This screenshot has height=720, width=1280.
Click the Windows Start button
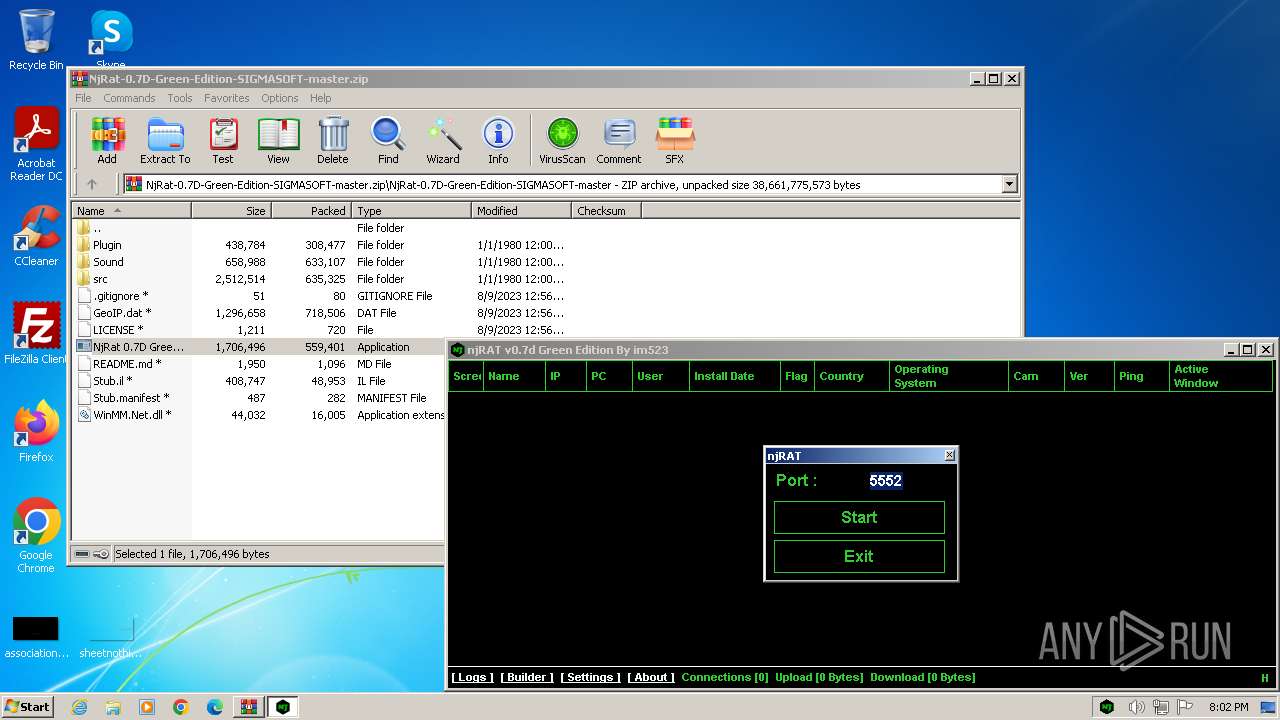point(27,706)
